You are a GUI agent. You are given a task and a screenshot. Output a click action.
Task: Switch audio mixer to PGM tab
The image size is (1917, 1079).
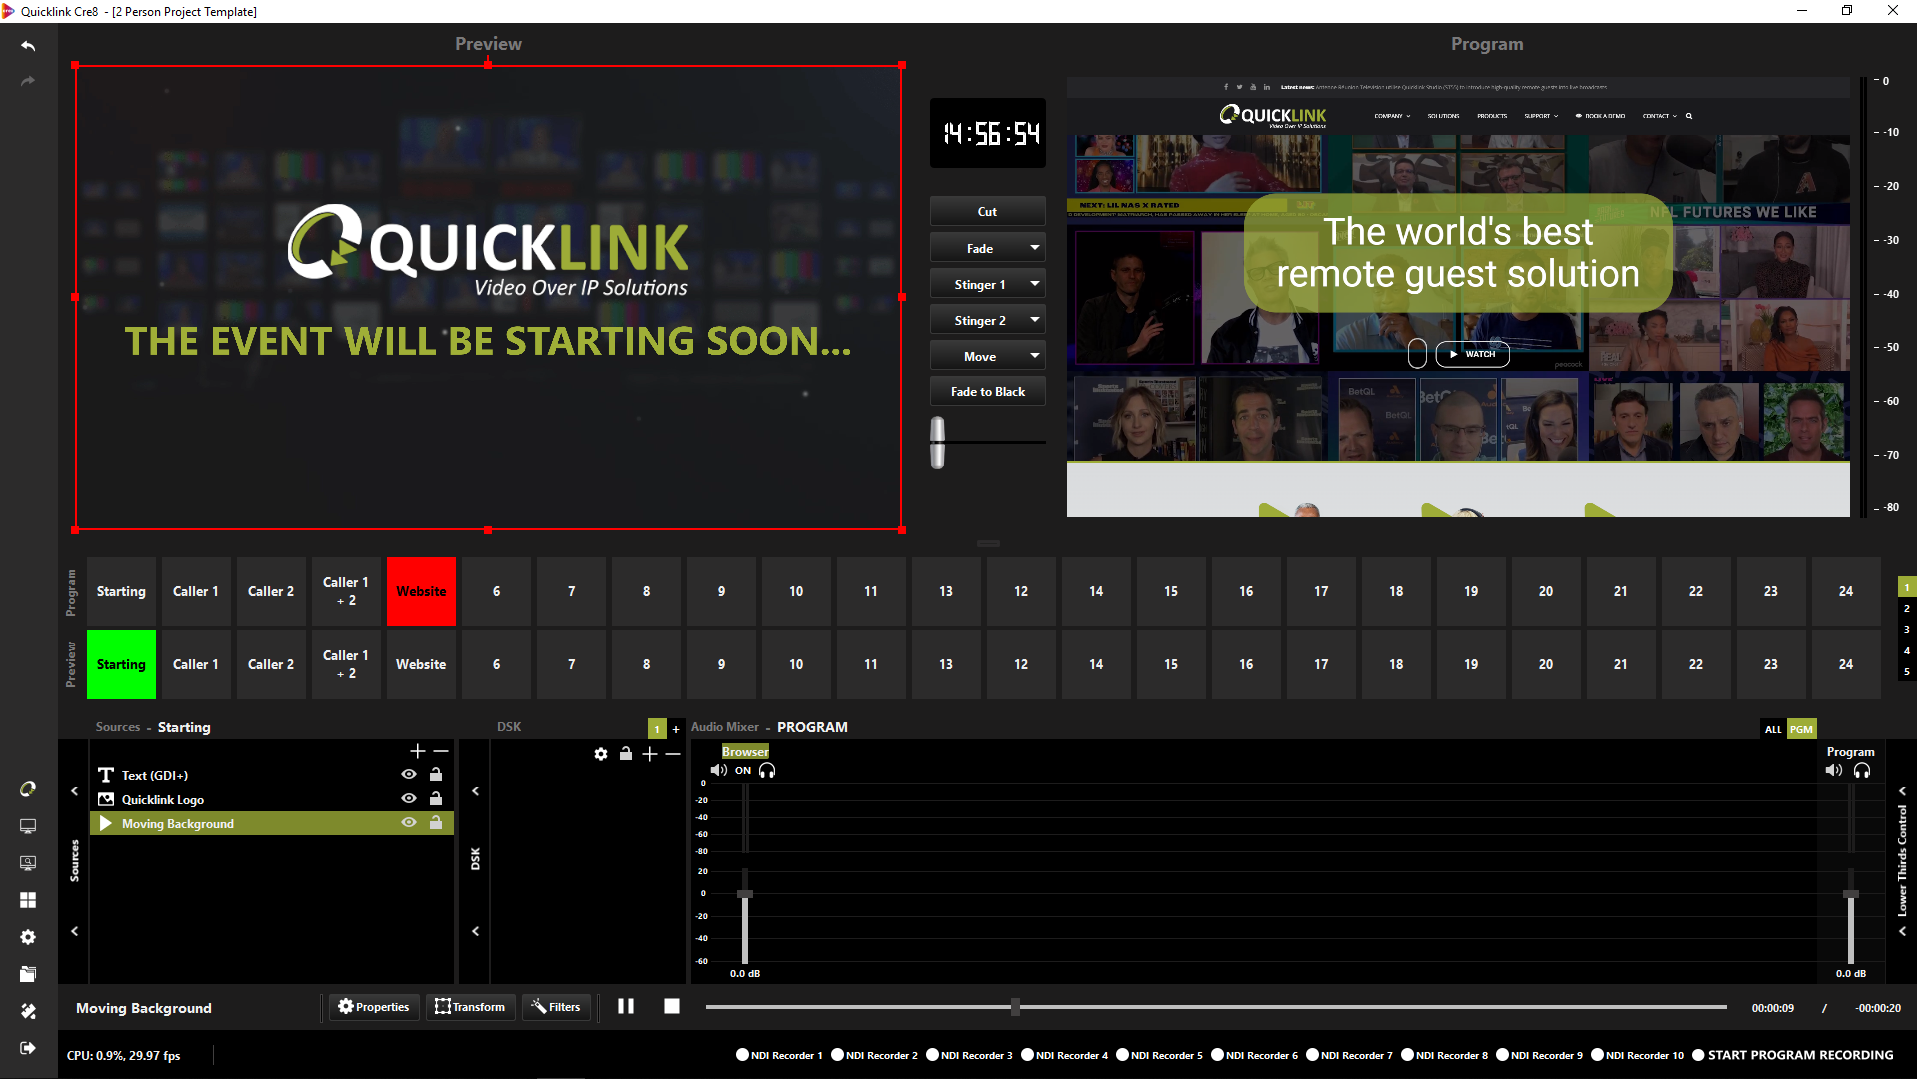(x=1801, y=729)
